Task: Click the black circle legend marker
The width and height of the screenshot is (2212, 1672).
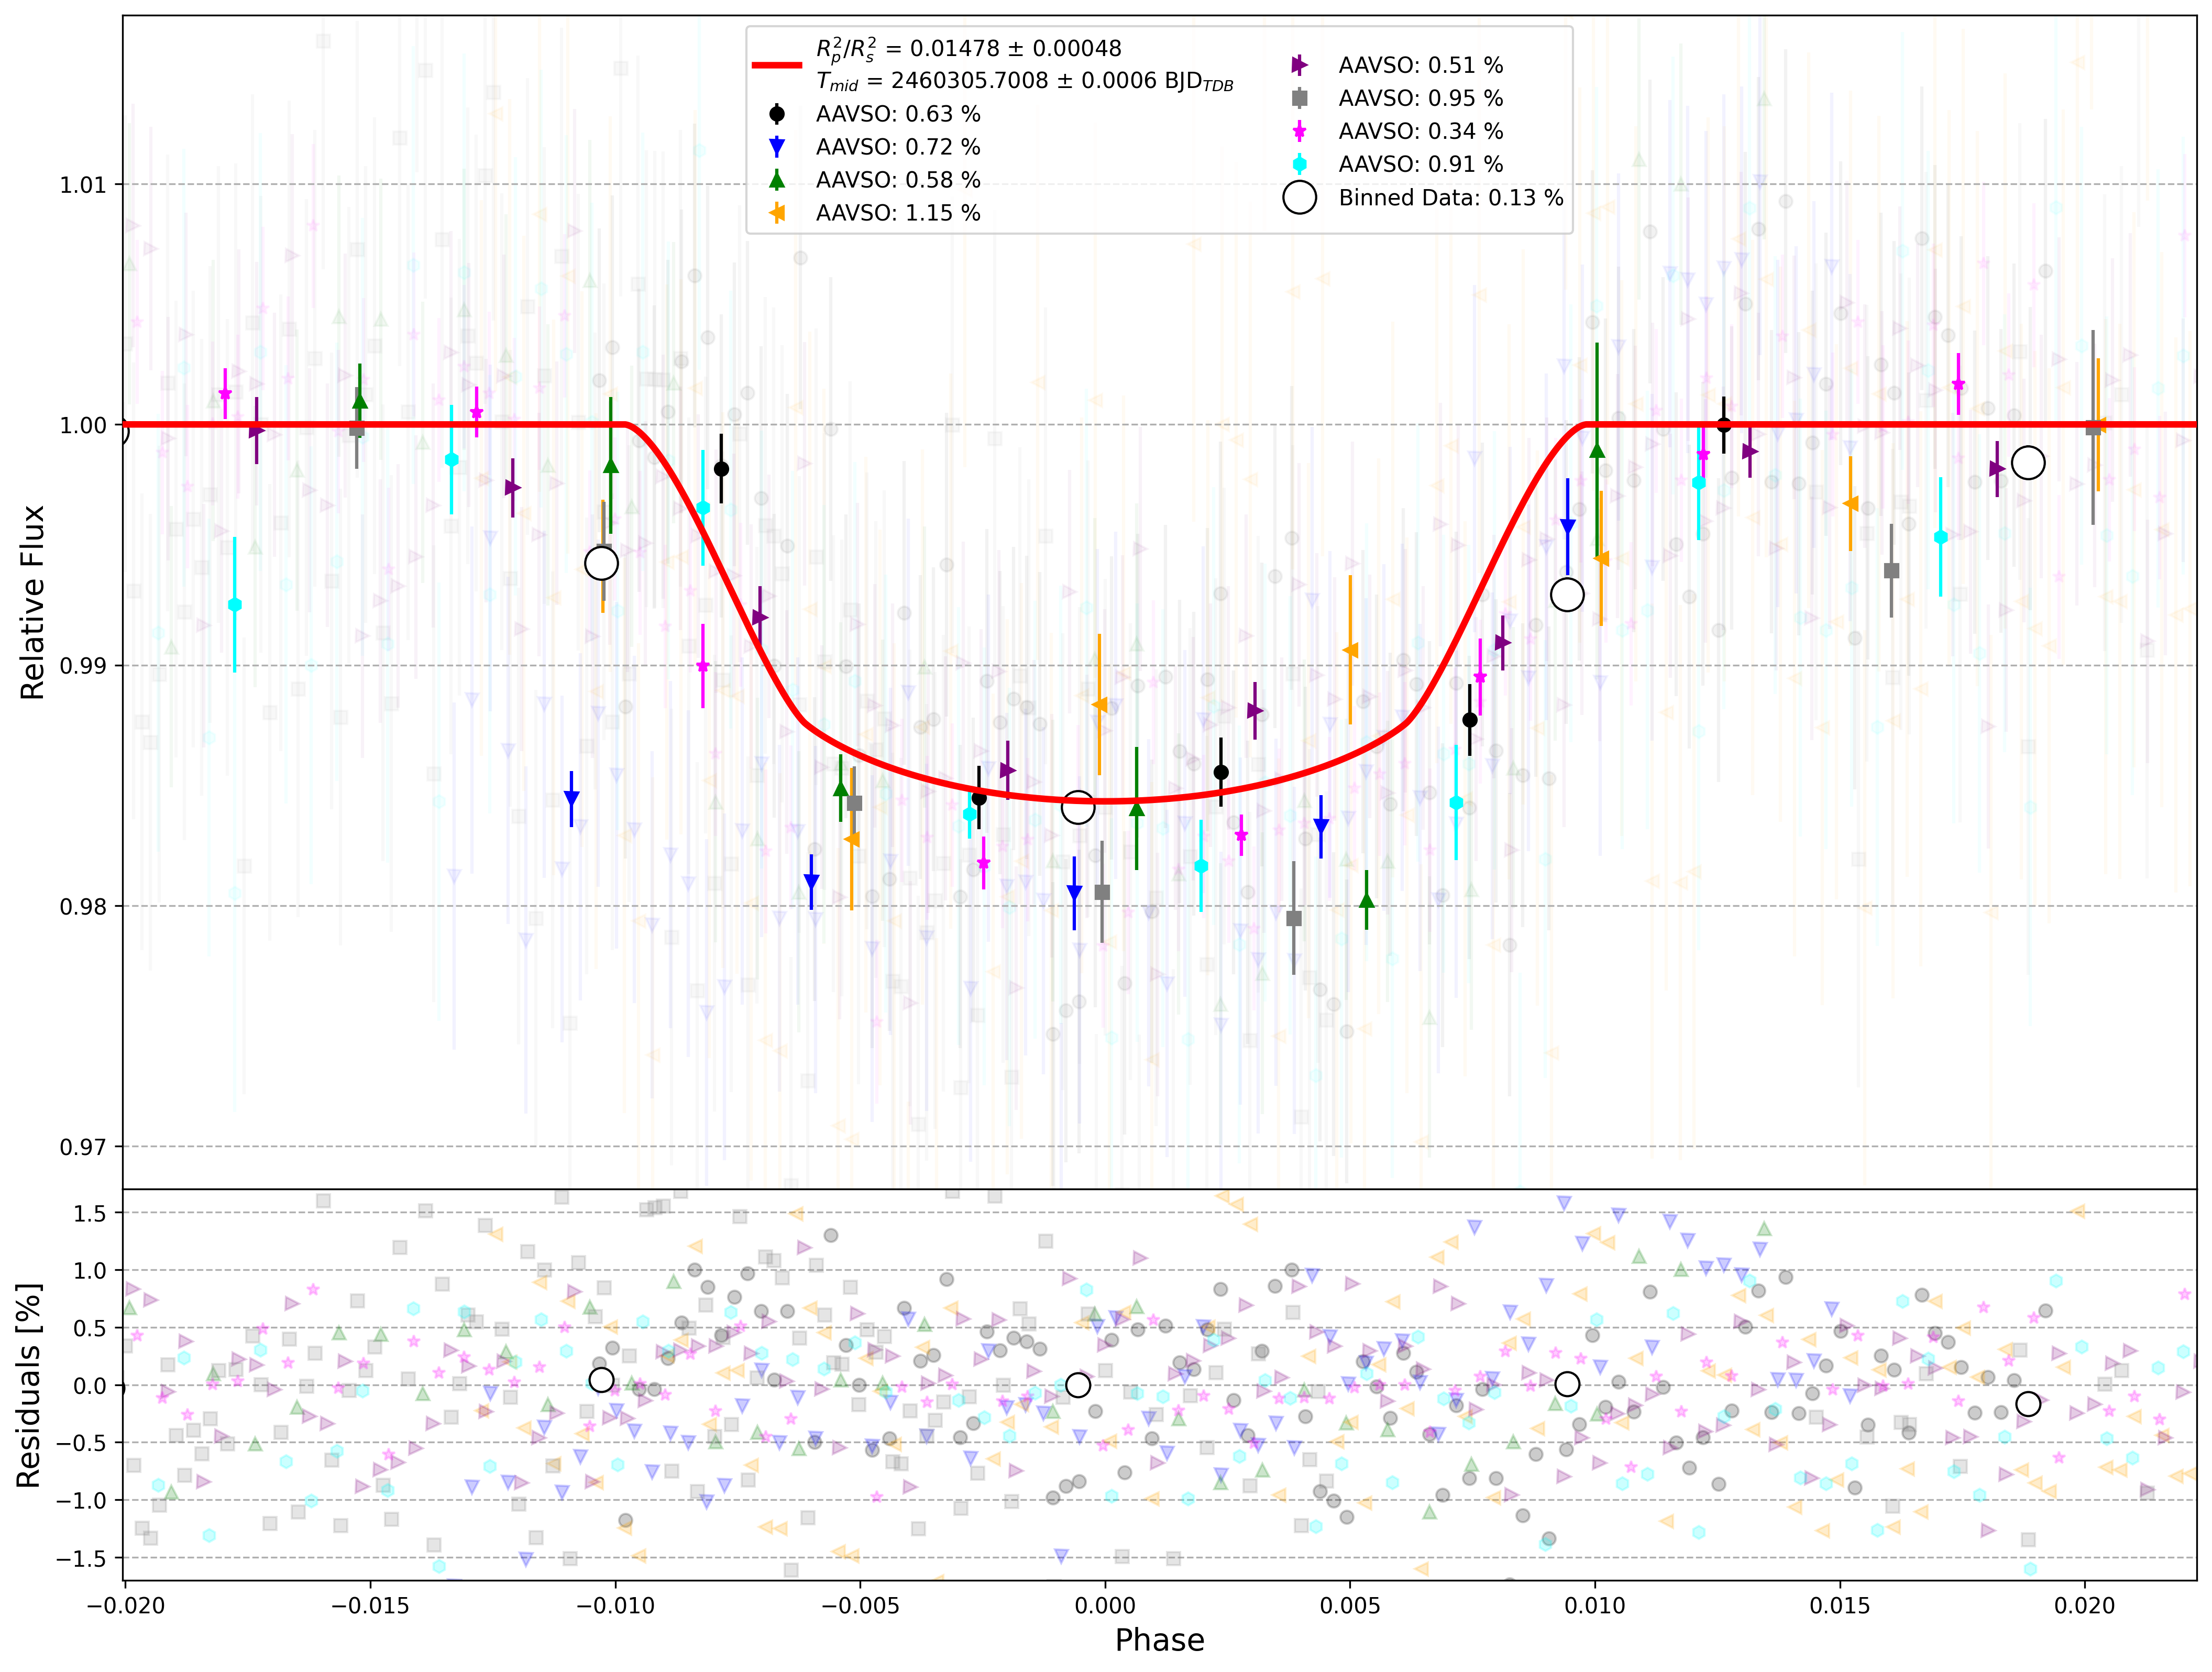Action: pyautogui.click(x=777, y=114)
